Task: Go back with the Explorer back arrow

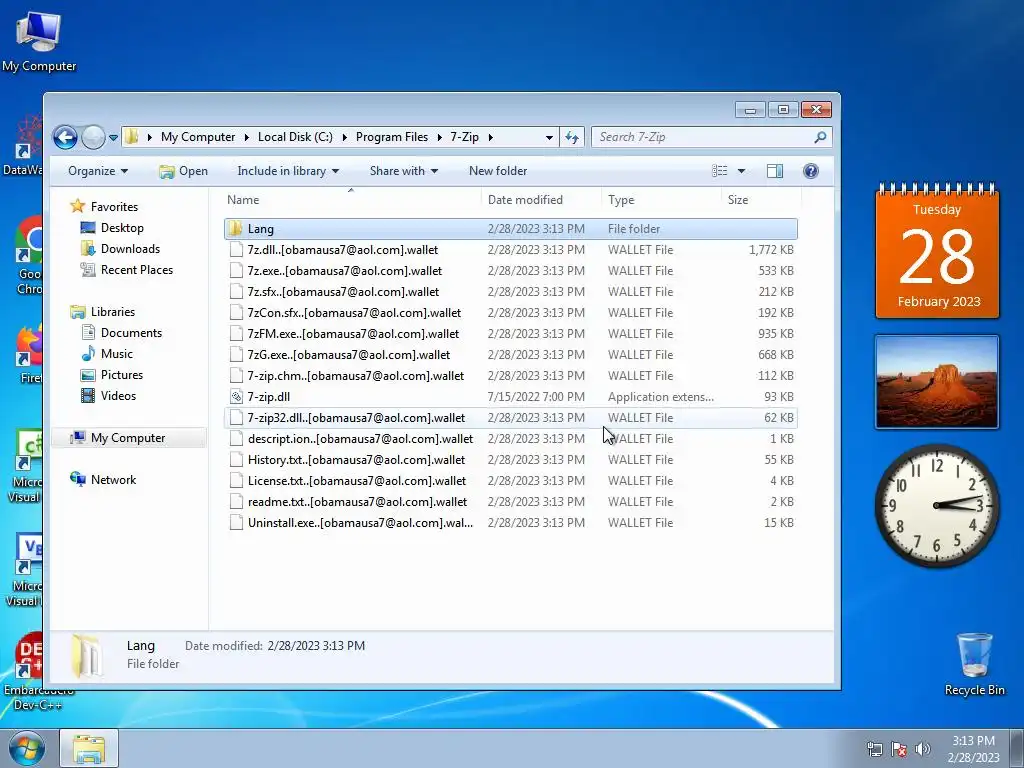Action: click(x=65, y=137)
